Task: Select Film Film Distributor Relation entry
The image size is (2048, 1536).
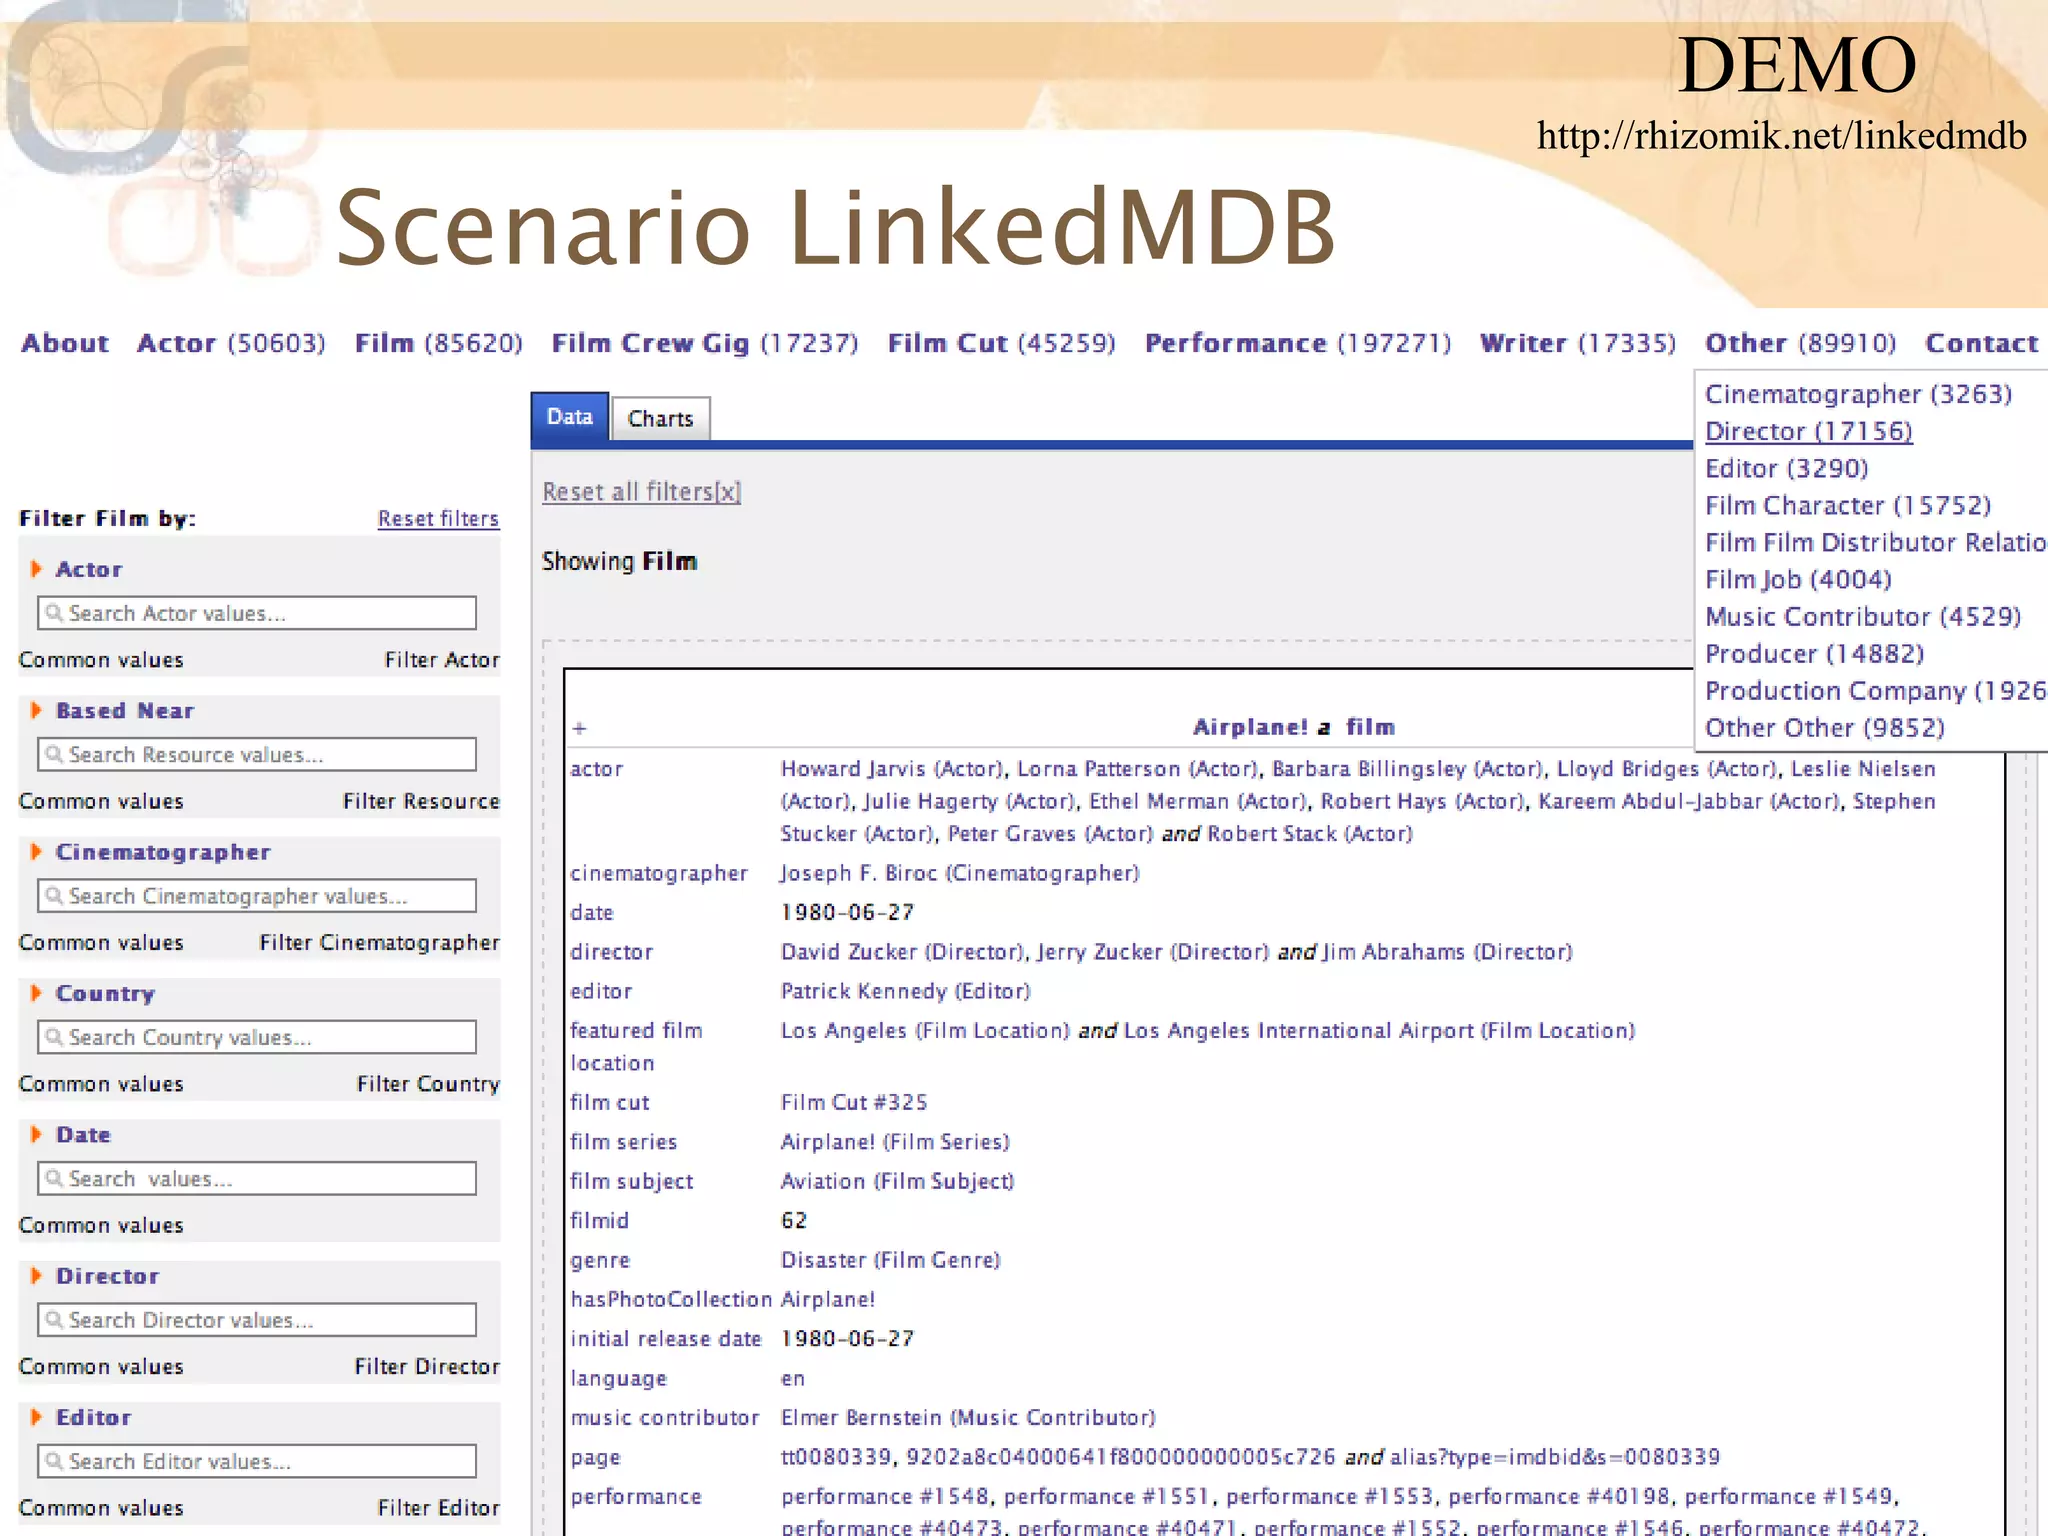Action: pos(1876,542)
